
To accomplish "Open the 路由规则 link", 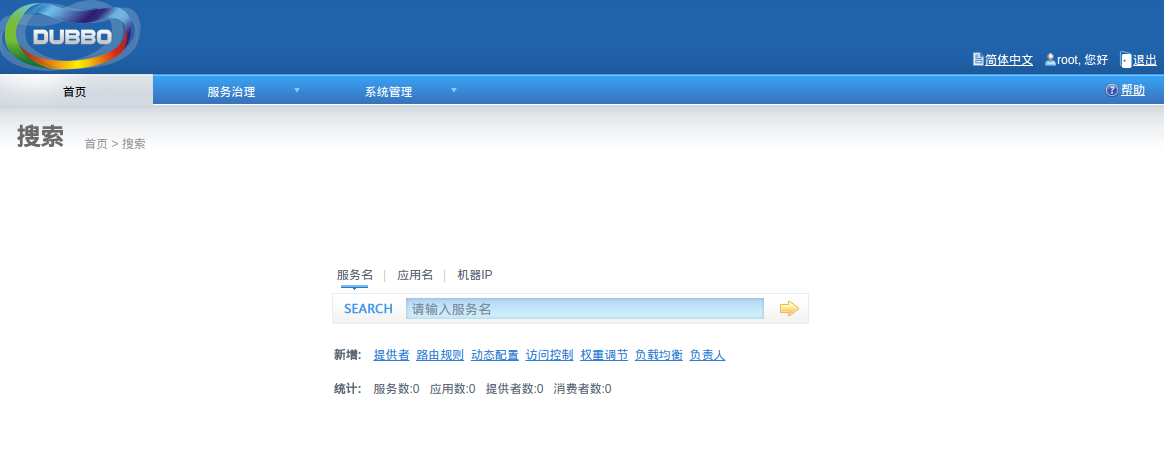I will pos(440,355).
